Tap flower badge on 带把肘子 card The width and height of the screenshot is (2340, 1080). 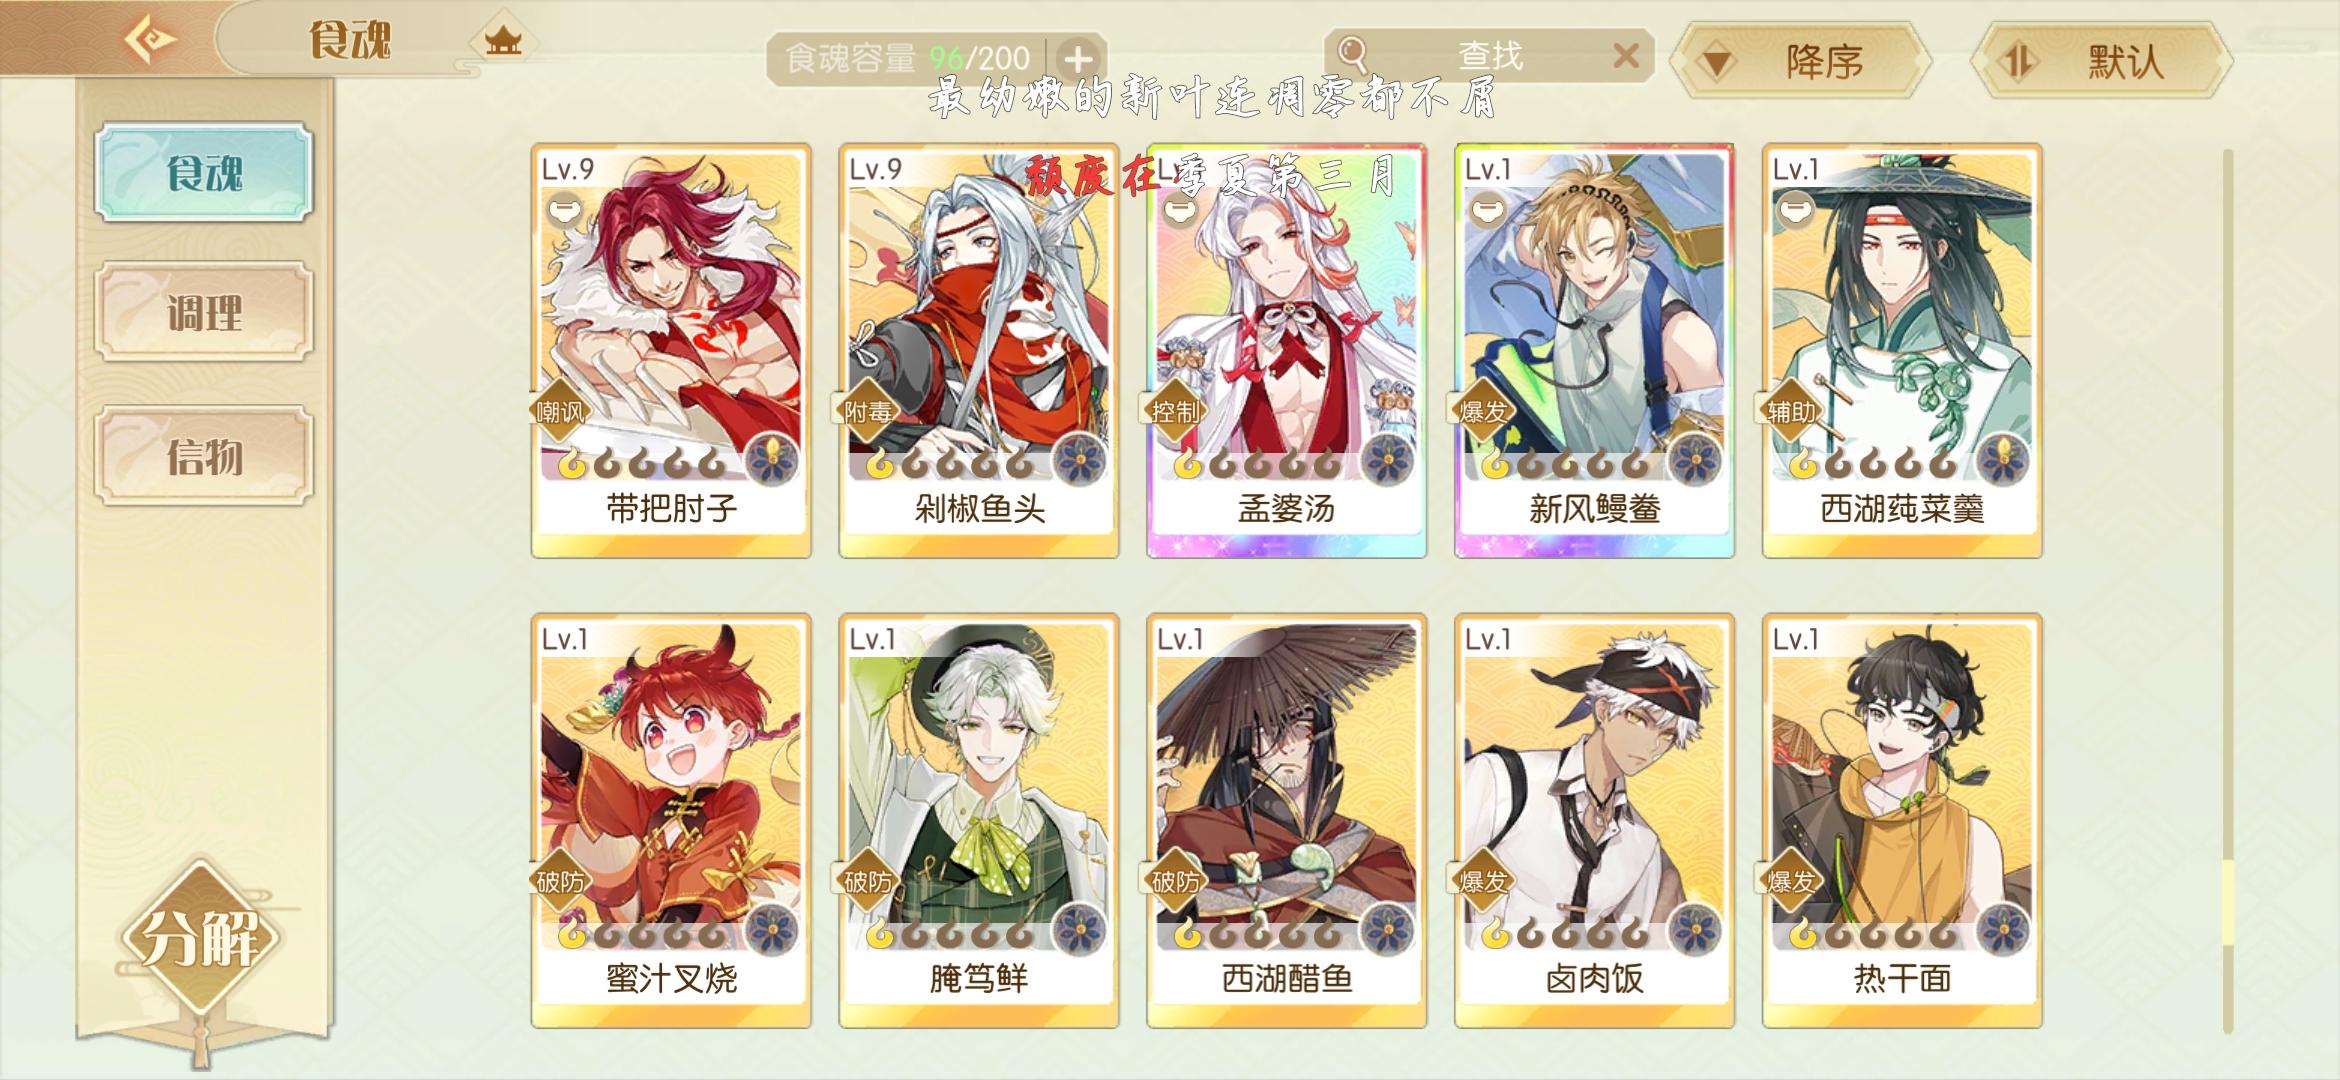point(773,461)
